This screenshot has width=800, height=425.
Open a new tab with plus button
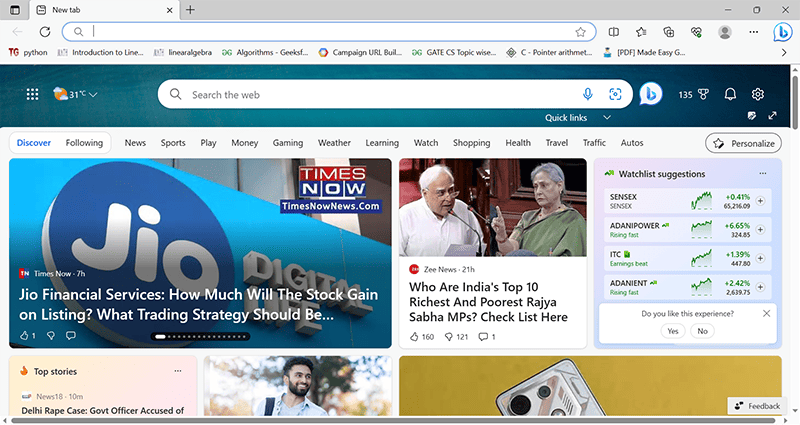(190, 10)
